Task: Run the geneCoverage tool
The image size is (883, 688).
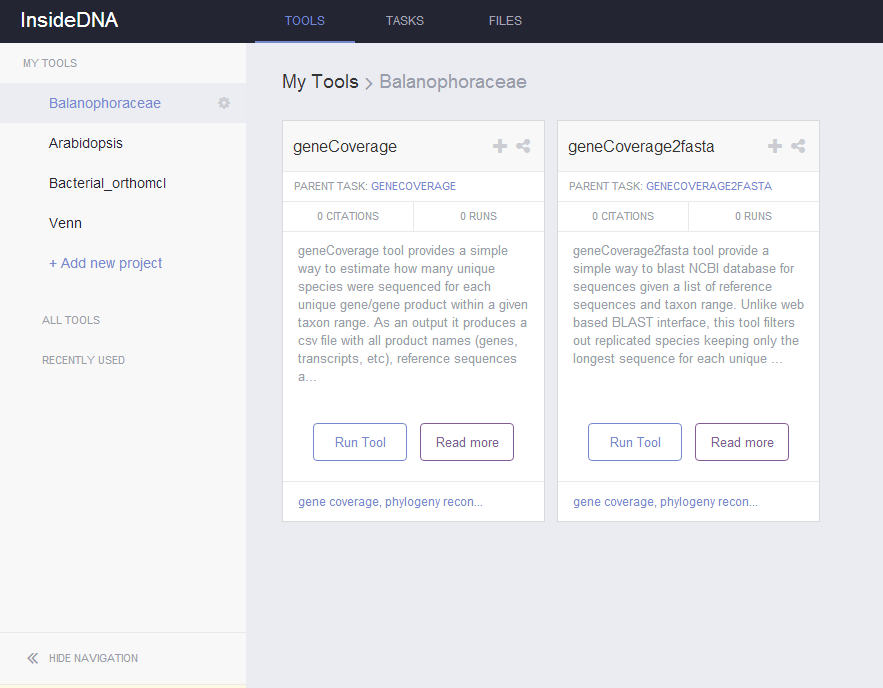Action: pos(360,442)
